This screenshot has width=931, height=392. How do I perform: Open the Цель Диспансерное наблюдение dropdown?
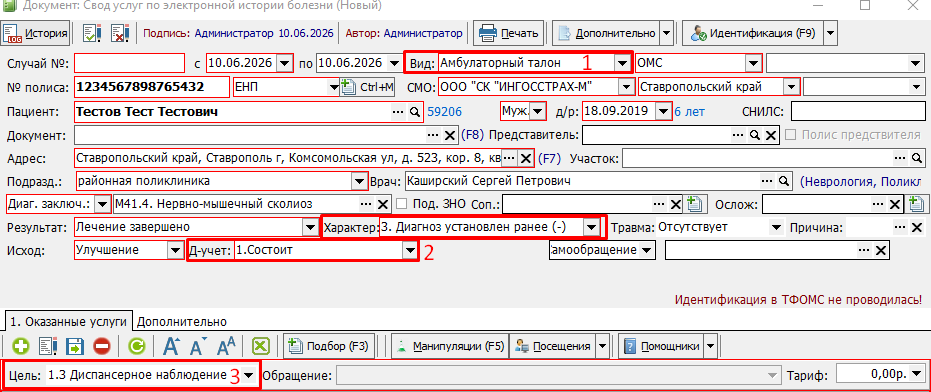coord(249,375)
